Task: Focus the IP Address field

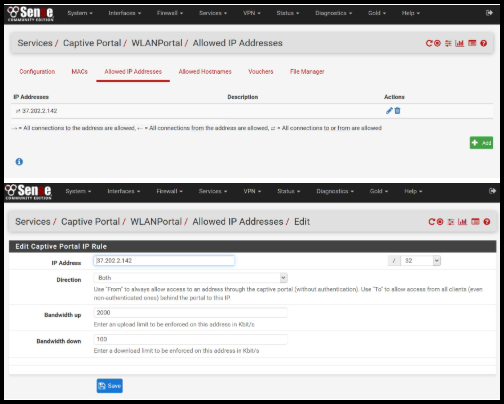Action: (164, 261)
